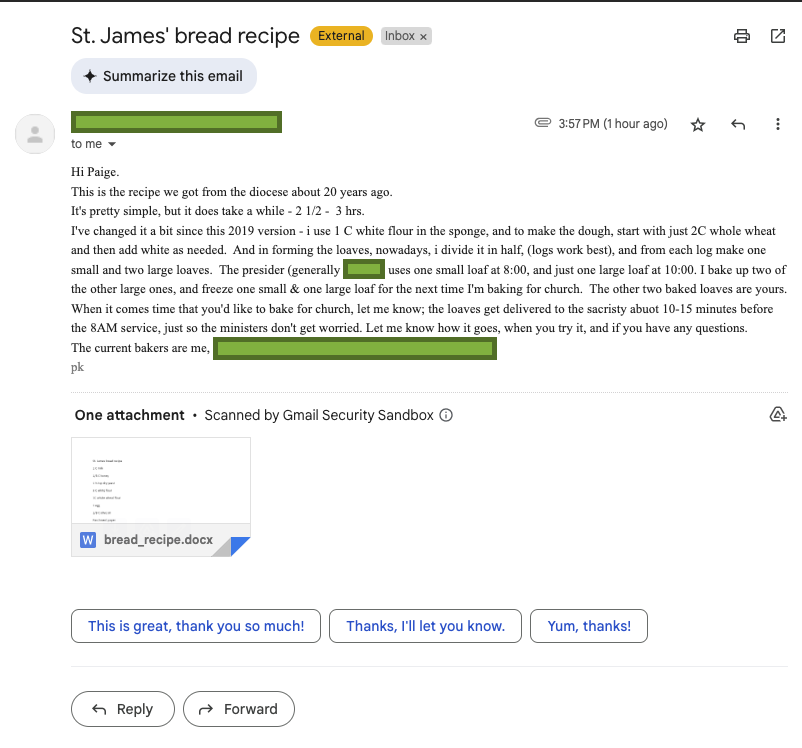
Task: Open the three-dot More options menu
Action: (x=777, y=124)
